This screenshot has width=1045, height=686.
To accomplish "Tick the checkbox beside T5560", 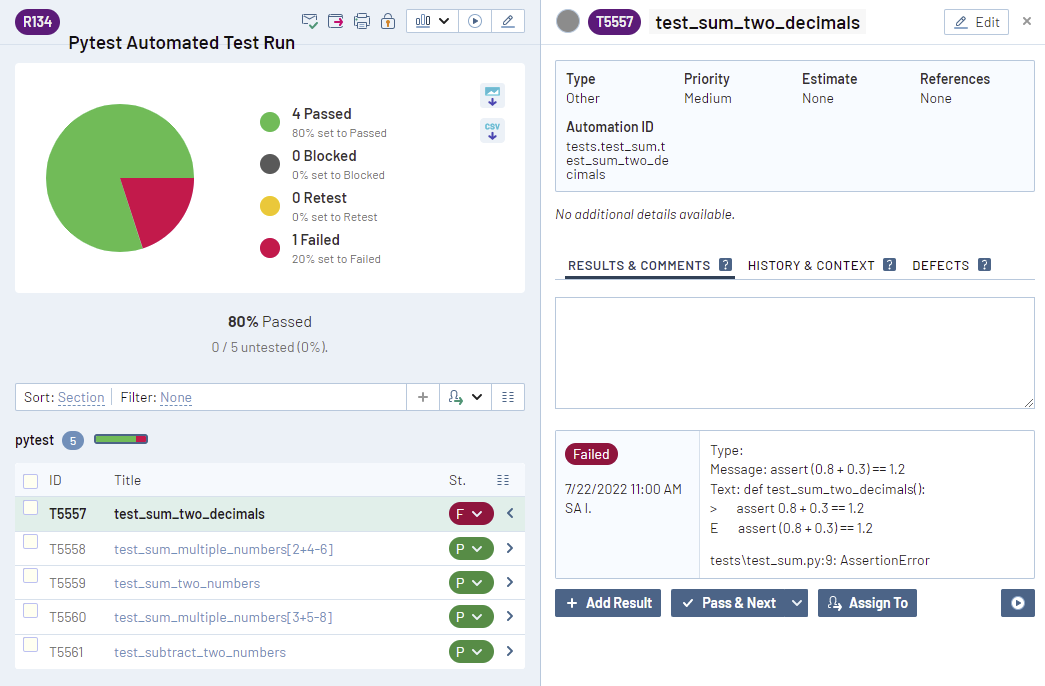I will click(31, 610).
